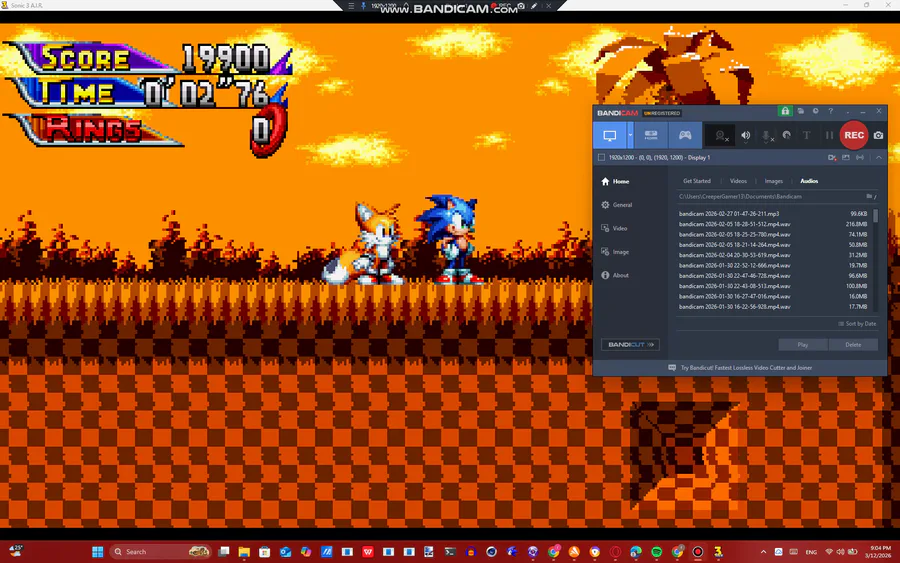Open the Sonic 3 A.I.R. taskbar icon
The width and height of the screenshot is (900, 563).
pyautogui.click(x=718, y=552)
